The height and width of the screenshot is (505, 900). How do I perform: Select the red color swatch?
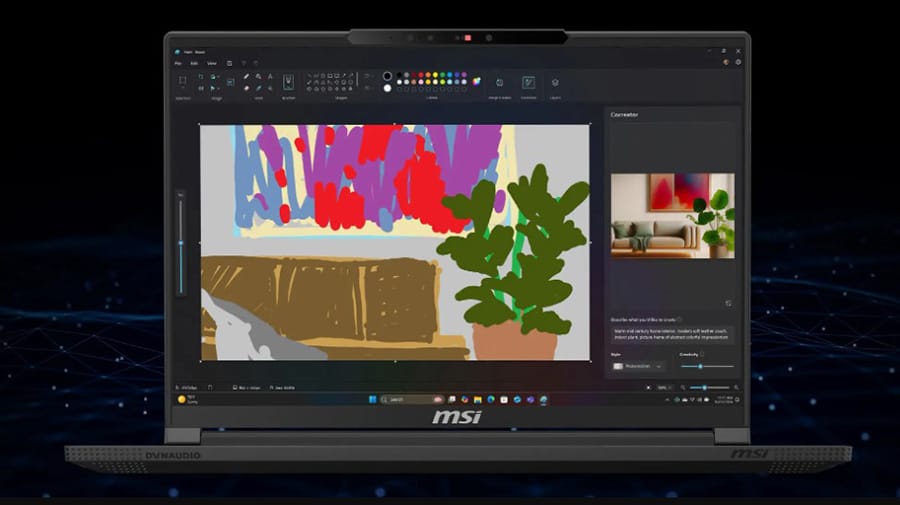[x=421, y=75]
